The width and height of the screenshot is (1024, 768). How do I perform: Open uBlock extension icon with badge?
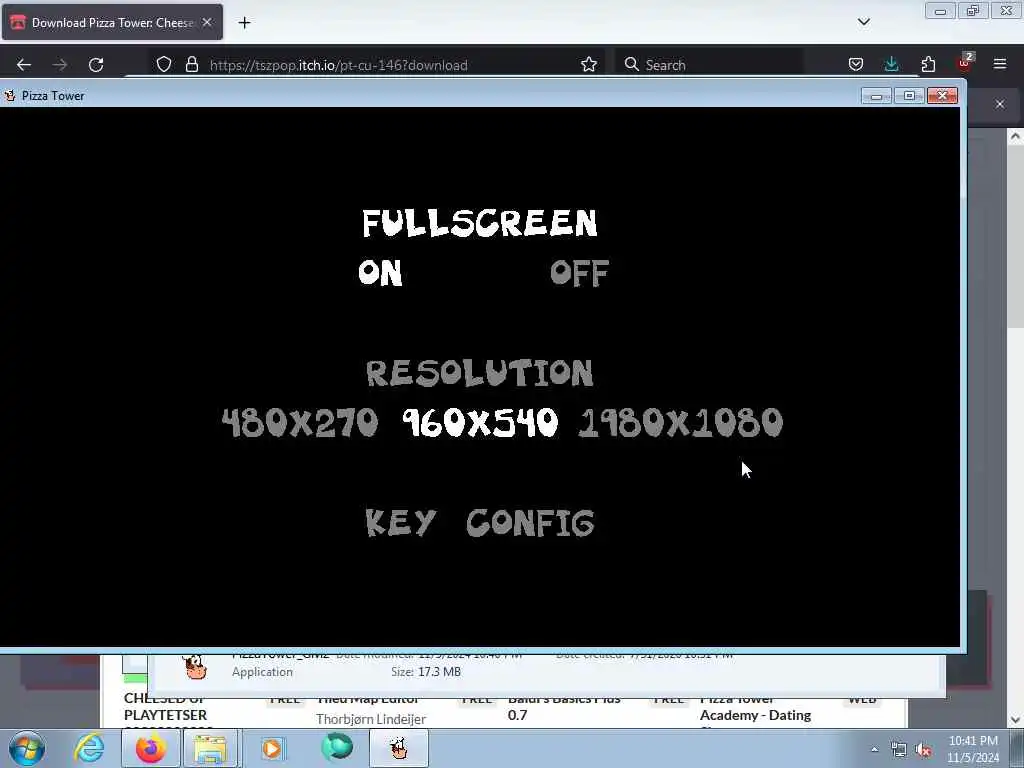pyautogui.click(x=965, y=63)
